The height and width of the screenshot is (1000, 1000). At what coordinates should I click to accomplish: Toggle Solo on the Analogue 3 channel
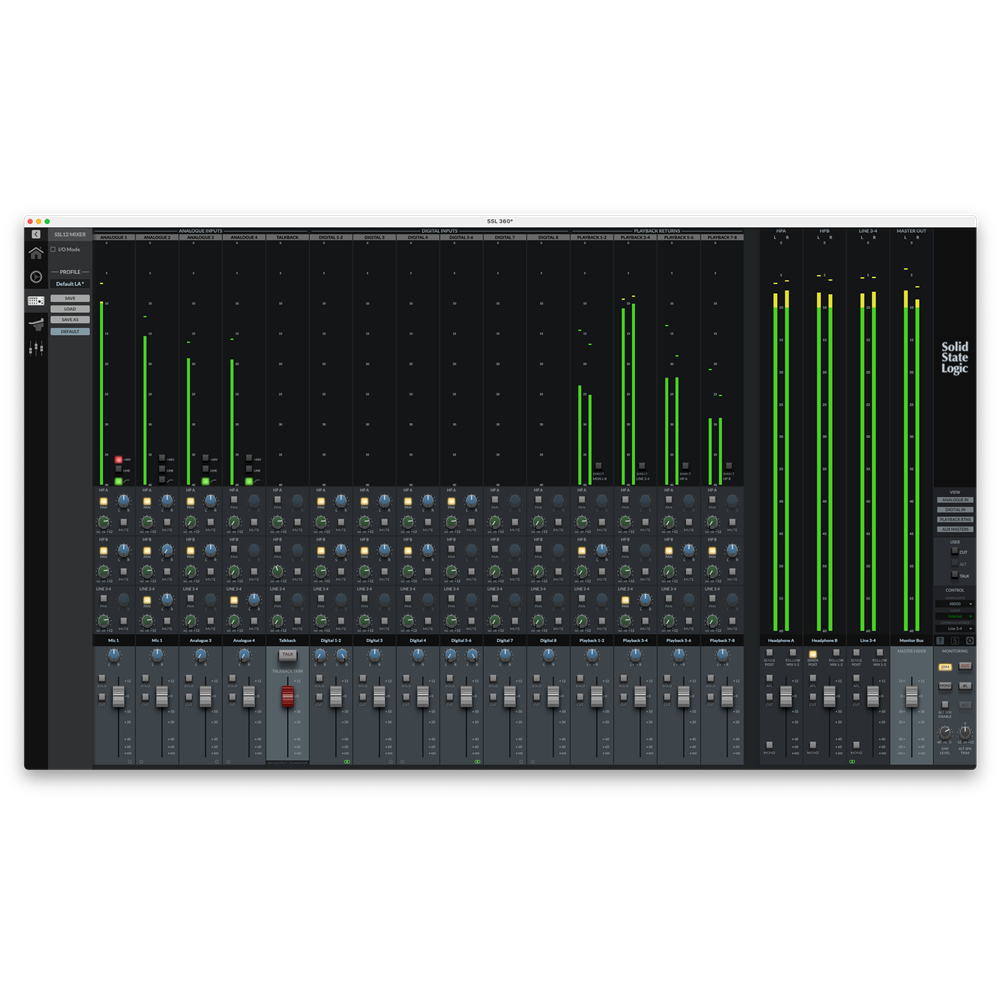(189, 679)
